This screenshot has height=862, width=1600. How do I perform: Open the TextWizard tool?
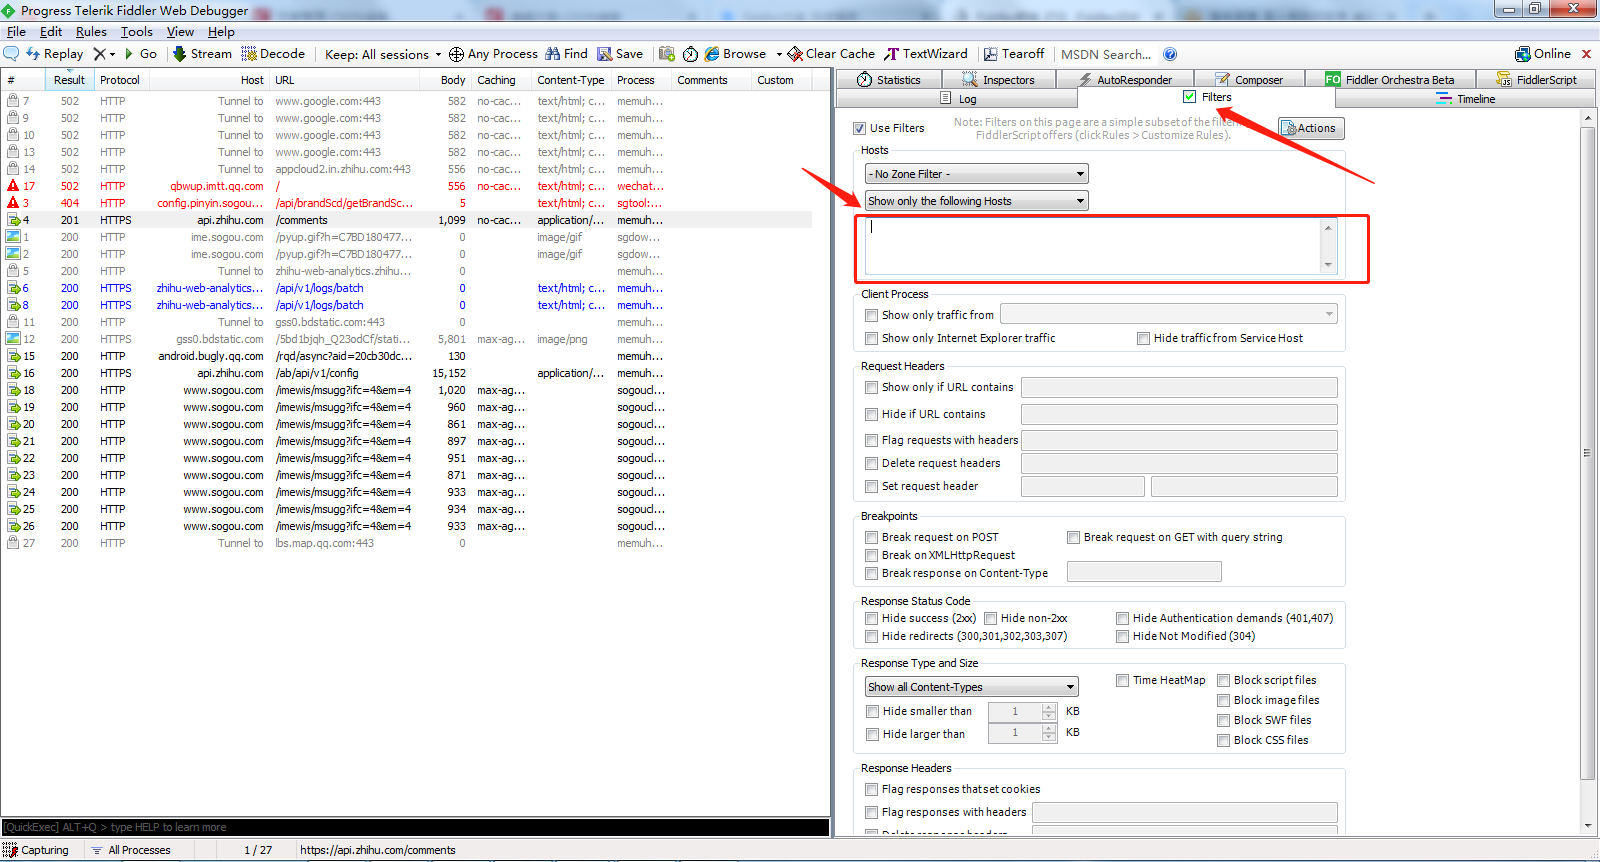(x=926, y=54)
